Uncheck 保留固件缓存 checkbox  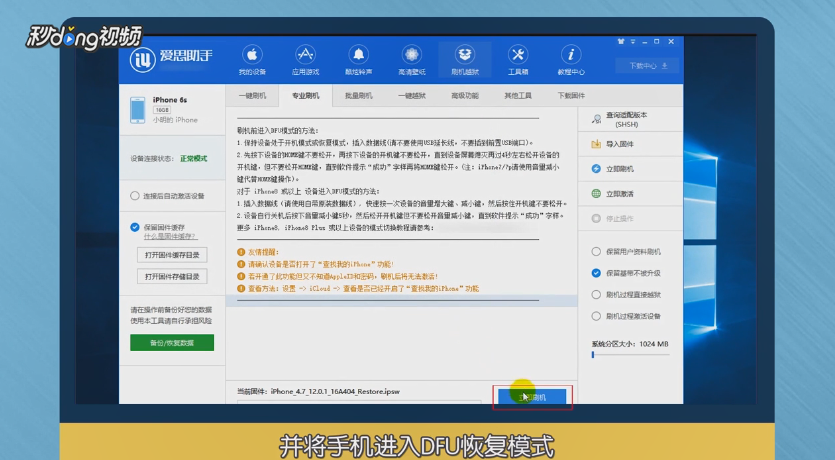coord(135,227)
